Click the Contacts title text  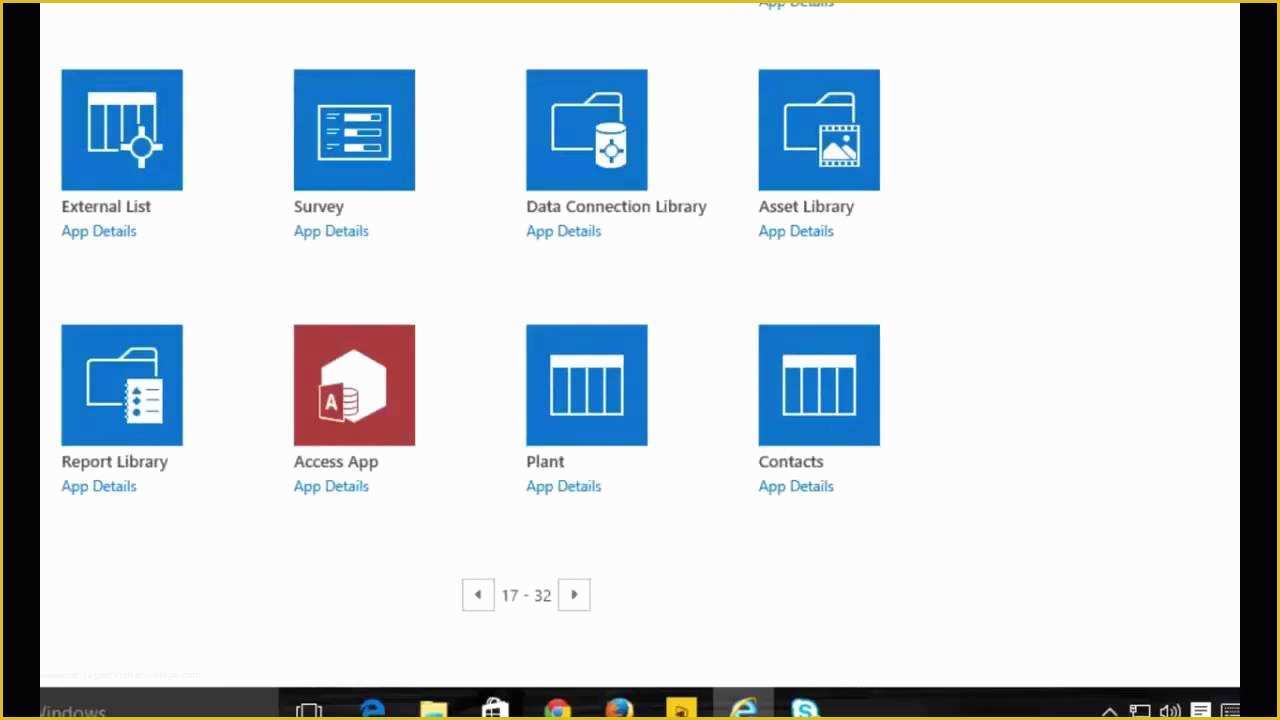point(791,462)
